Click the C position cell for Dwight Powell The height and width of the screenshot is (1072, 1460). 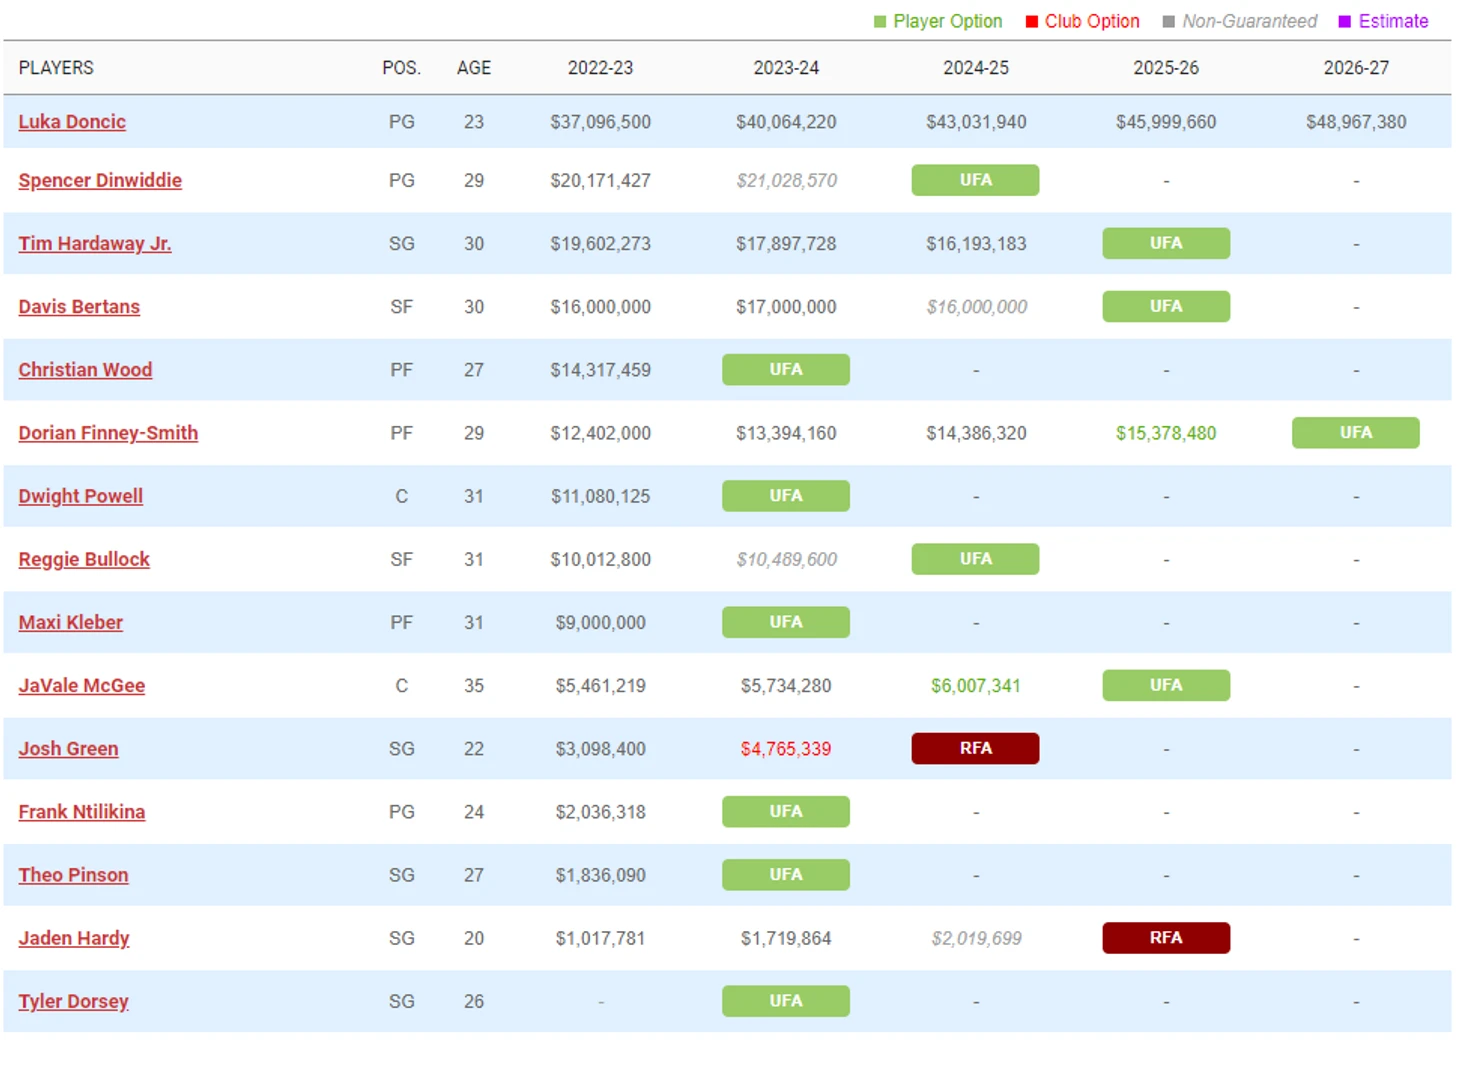coord(401,496)
